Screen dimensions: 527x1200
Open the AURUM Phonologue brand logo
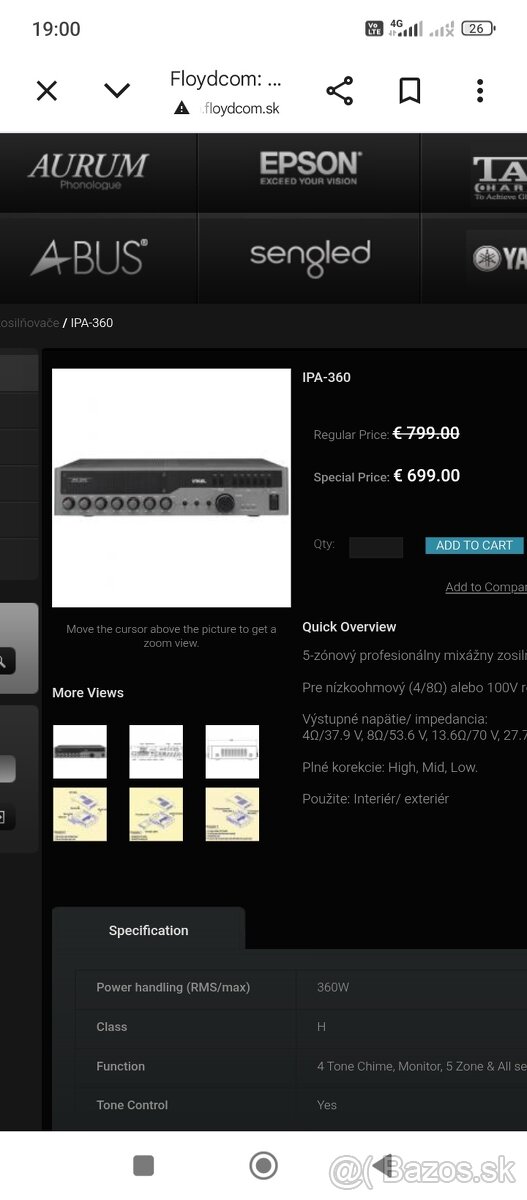[x=88, y=172]
